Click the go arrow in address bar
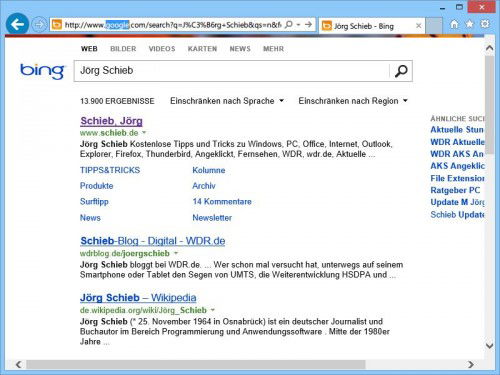Image resolution: width=500 pixels, height=375 pixels. [x=308, y=24]
